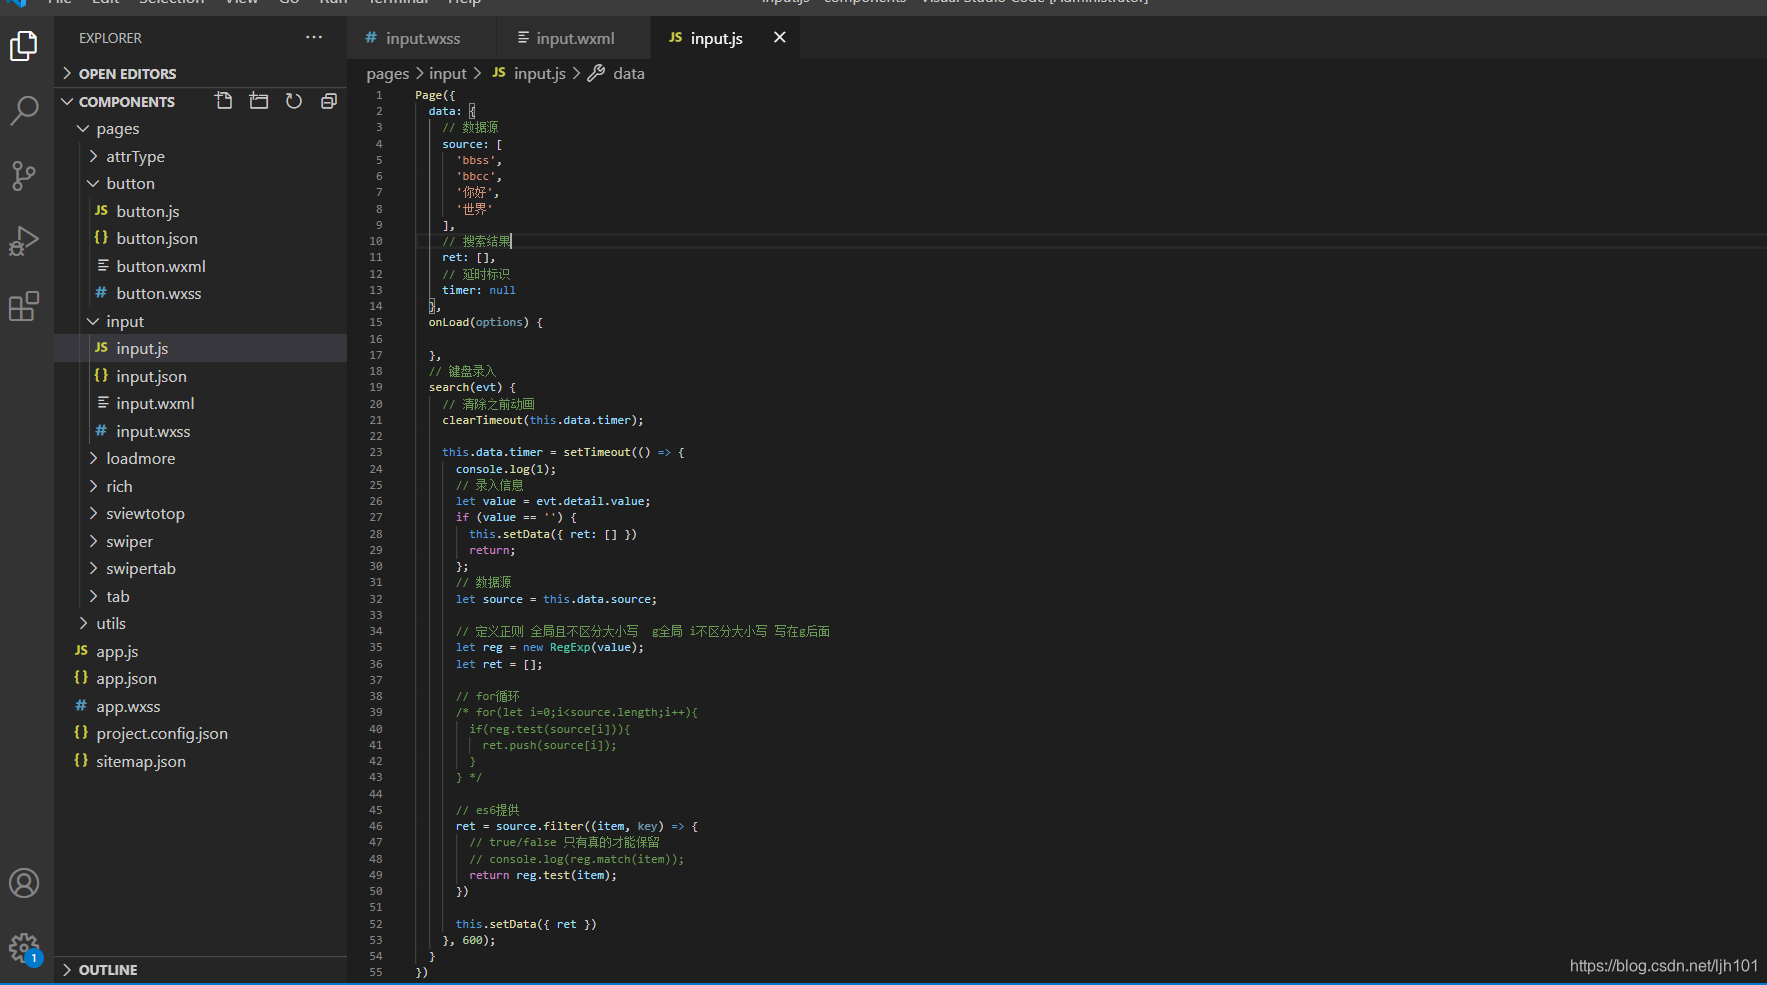This screenshot has height=985, width=1767.
Task: Expand the loadmore folder
Action: [x=200, y=458]
